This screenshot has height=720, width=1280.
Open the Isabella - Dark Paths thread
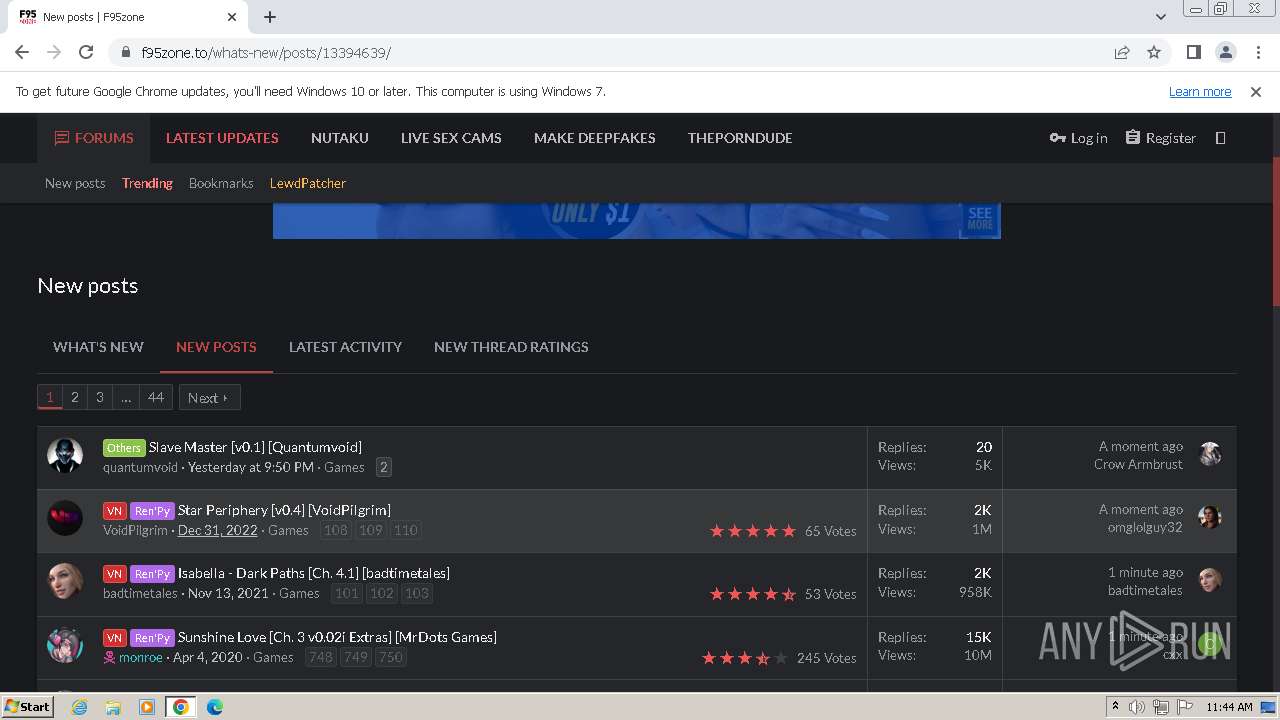pos(314,573)
